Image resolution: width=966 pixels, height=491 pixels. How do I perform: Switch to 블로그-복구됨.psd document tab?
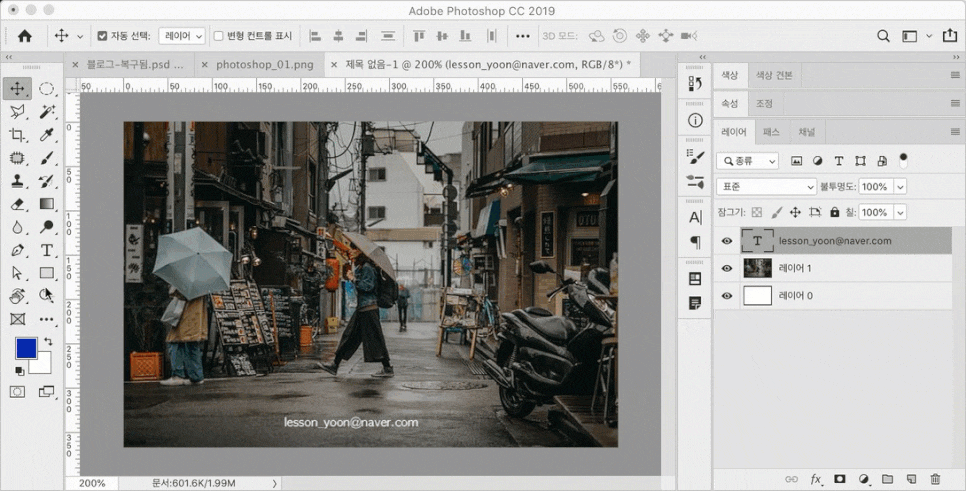pyautogui.click(x=135, y=64)
